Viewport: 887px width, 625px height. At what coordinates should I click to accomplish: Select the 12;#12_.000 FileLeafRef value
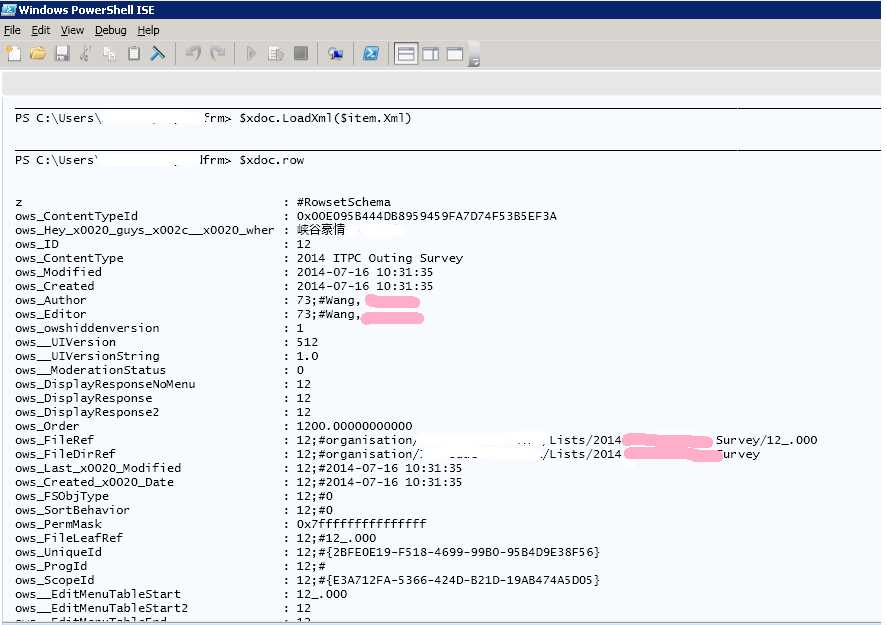[336, 538]
